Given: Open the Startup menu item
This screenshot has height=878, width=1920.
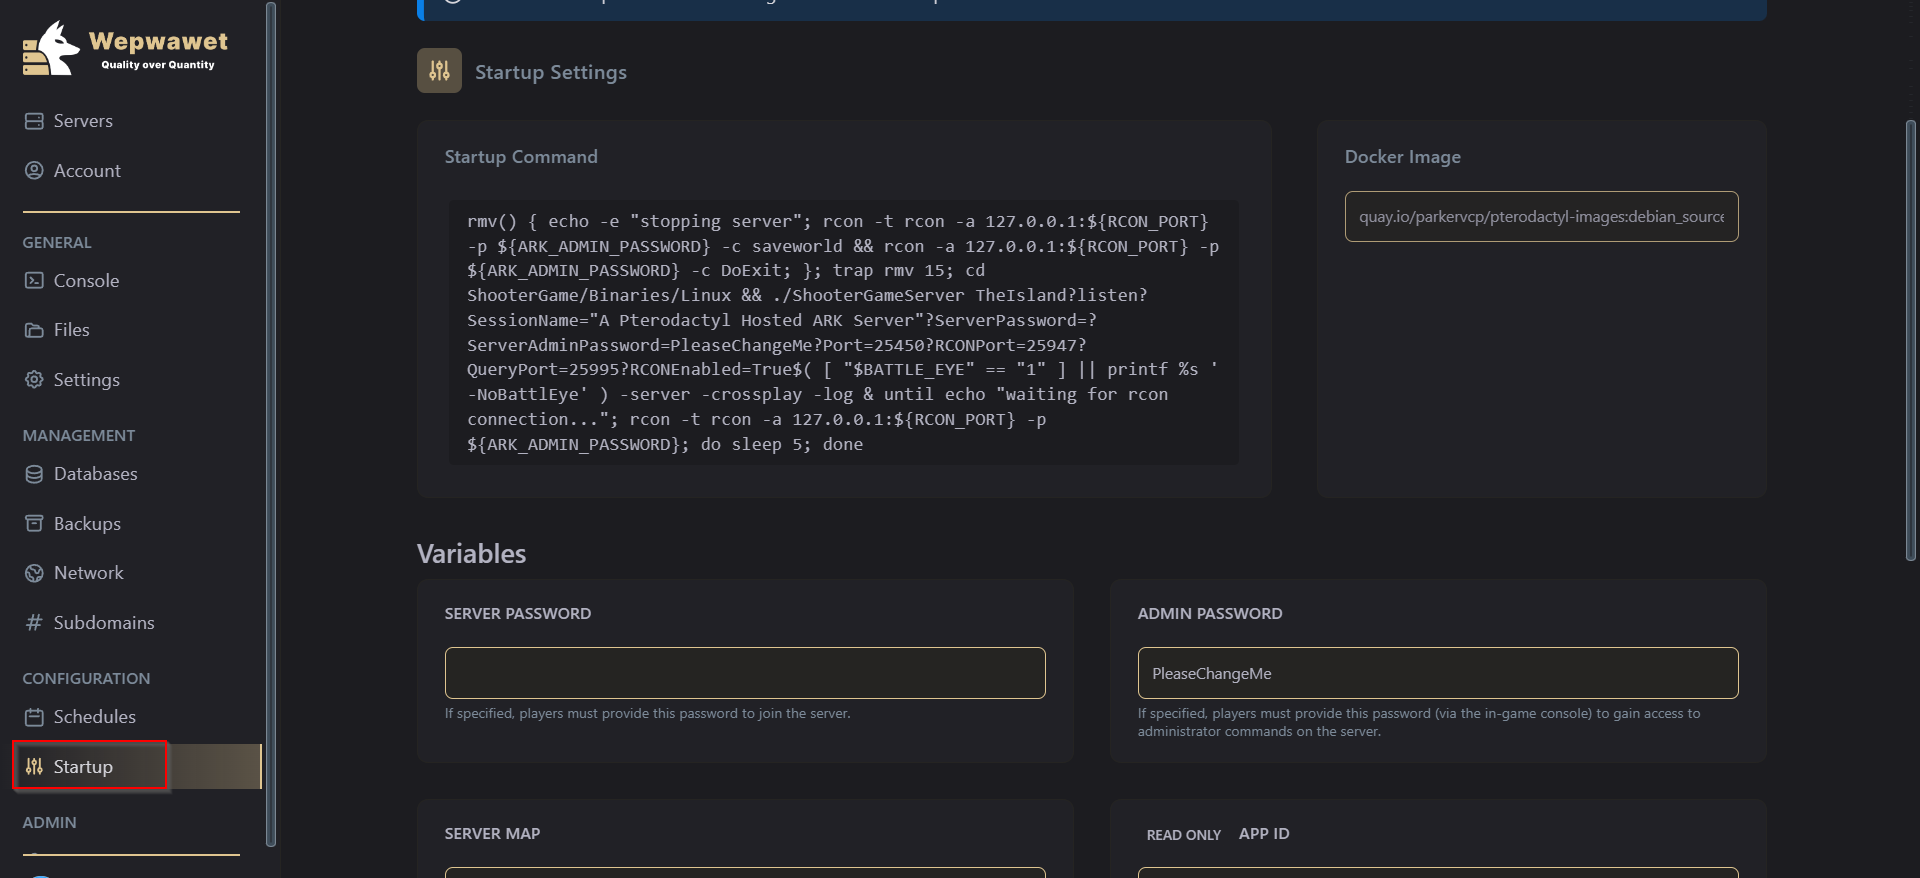Looking at the screenshot, I should 83,767.
